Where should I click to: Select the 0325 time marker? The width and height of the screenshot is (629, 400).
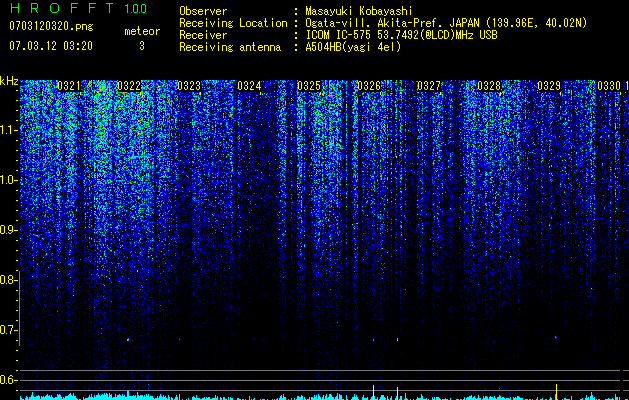[x=309, y=86]
